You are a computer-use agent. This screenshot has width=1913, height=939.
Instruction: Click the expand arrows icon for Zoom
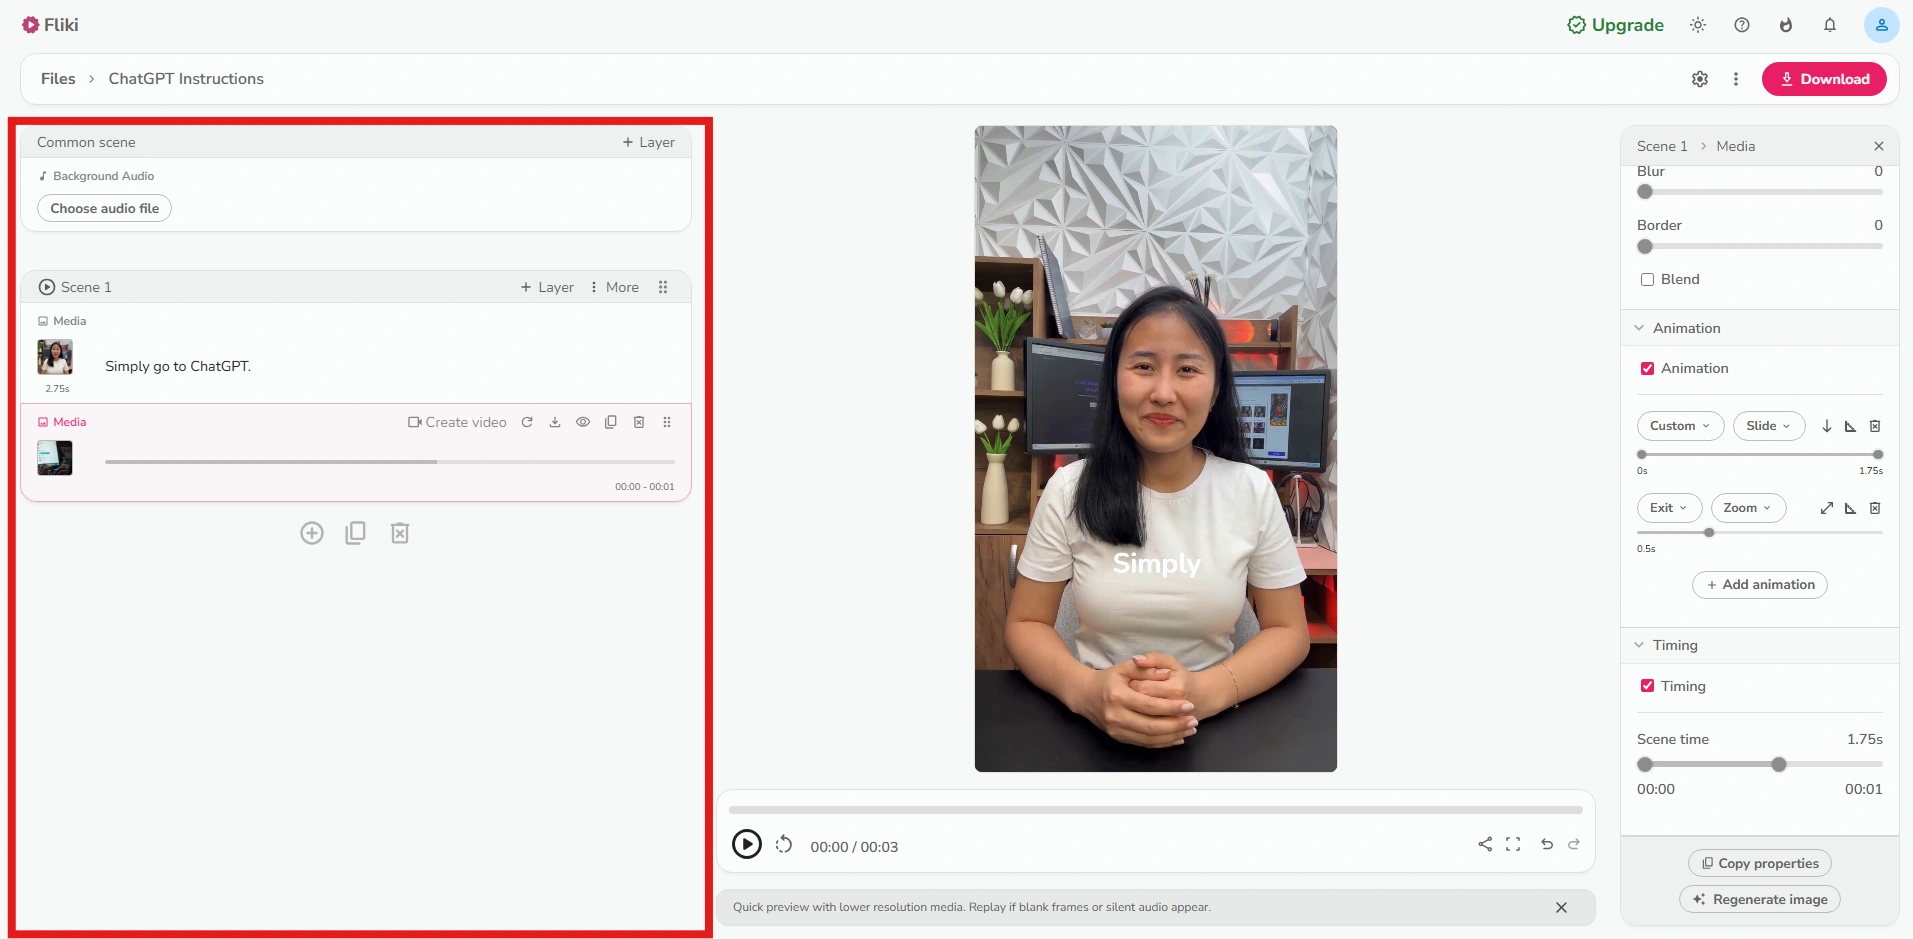point(1827,508)
